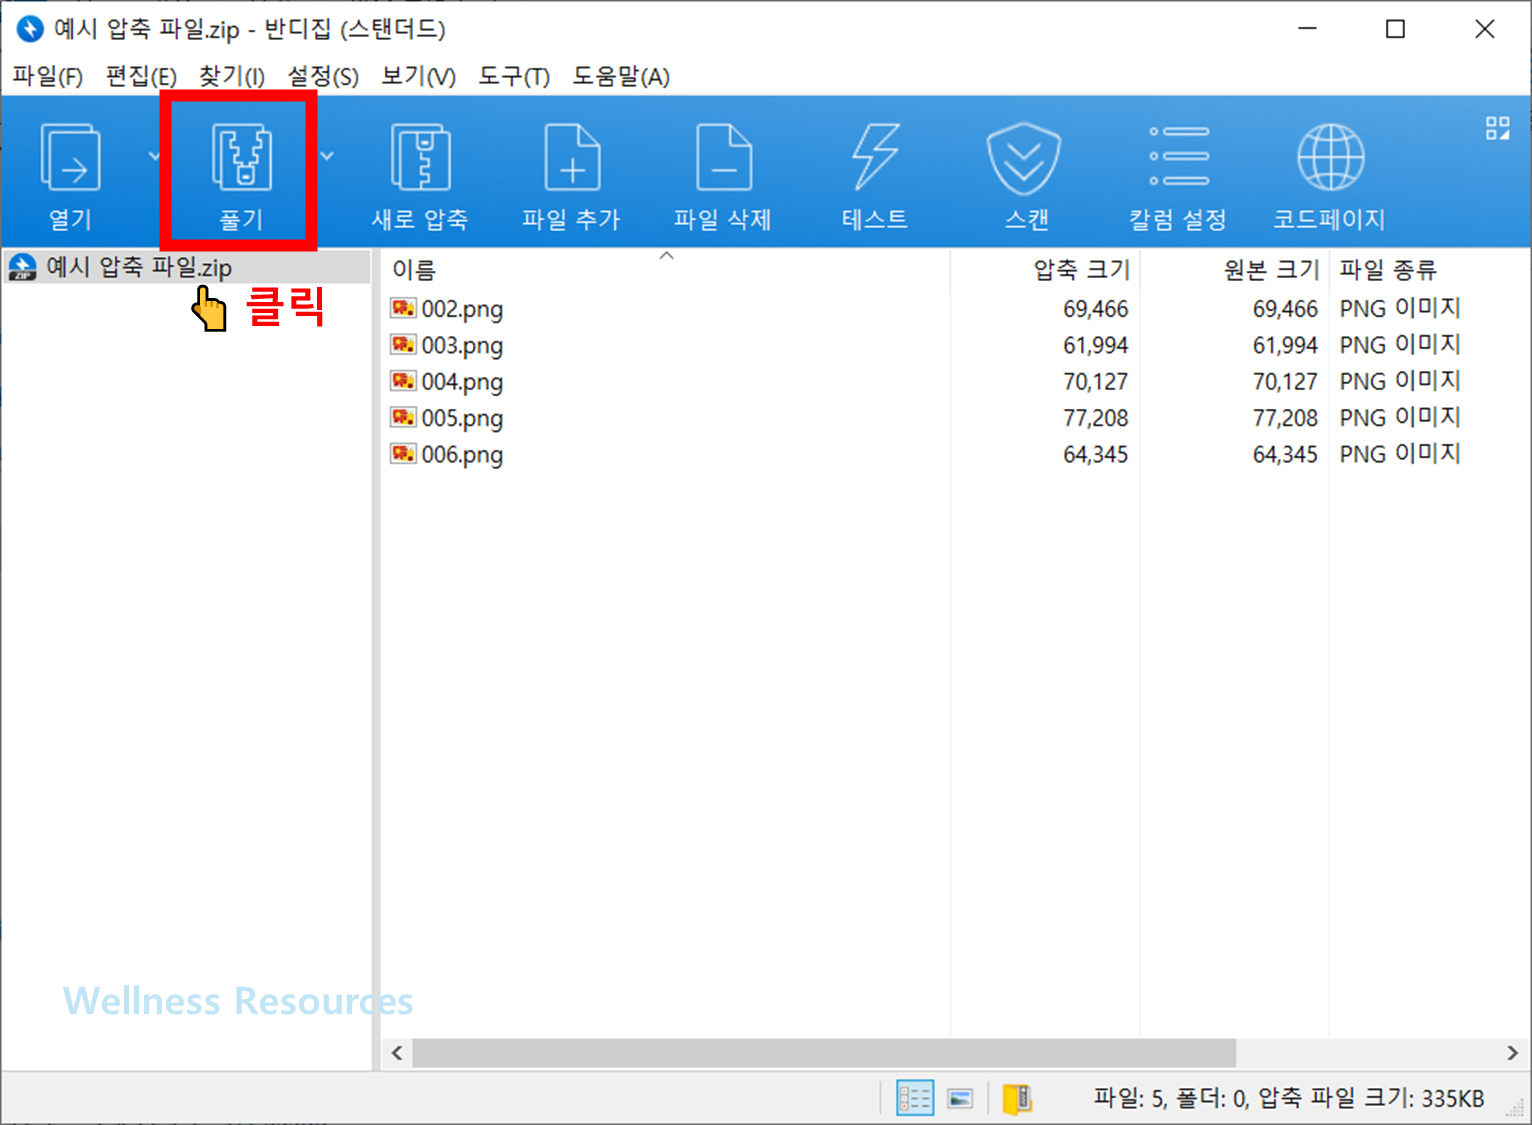Click the Bandizip logo in title bar

pos(30,28)
